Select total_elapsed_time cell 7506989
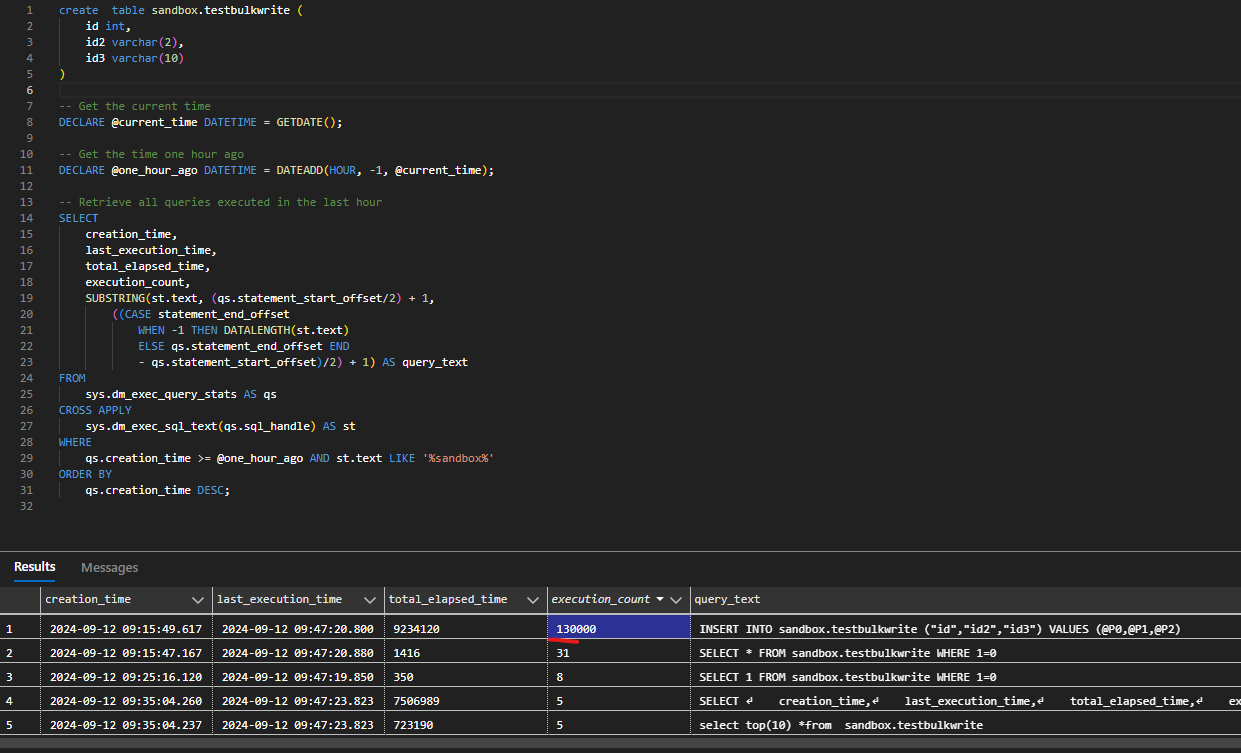Image resolution: width=1241 pixels, height=753 pixels. [466, 701]
